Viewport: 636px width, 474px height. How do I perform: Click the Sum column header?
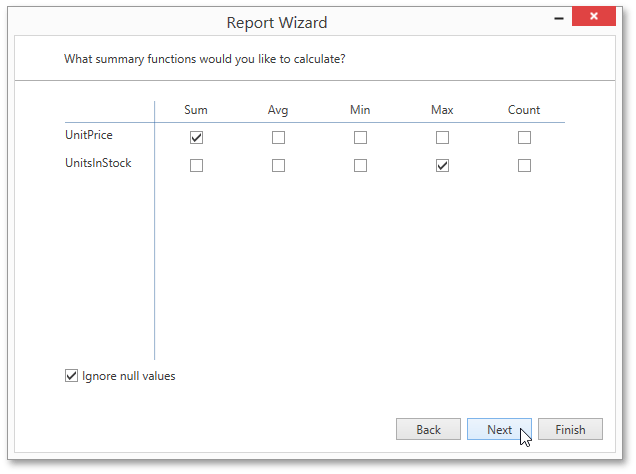click(196, 110)
